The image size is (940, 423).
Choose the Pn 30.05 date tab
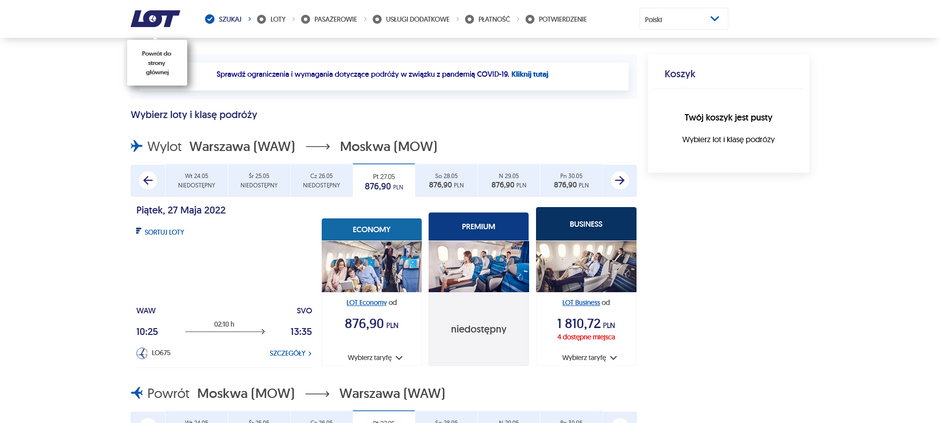(571, 181)
